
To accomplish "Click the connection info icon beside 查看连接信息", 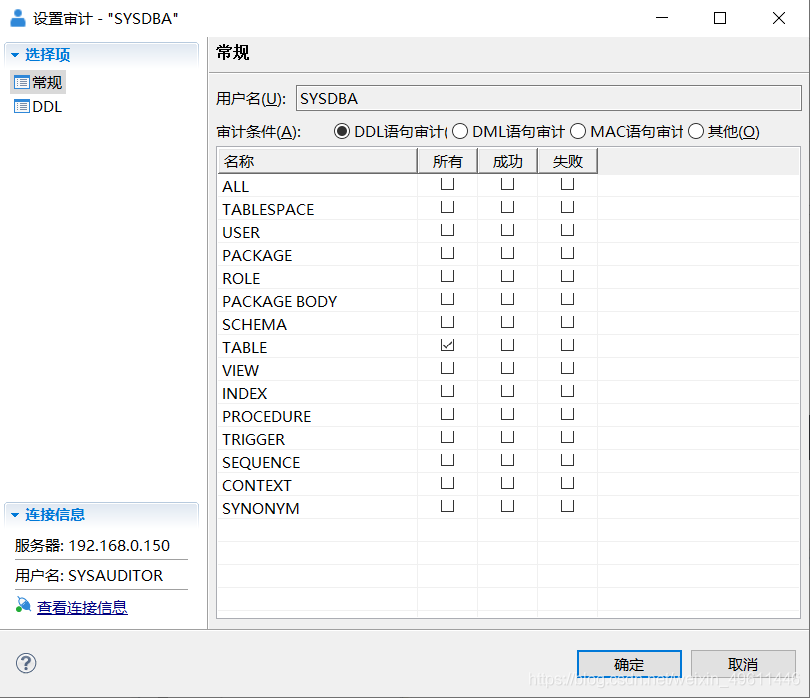I will coord(23,605).
